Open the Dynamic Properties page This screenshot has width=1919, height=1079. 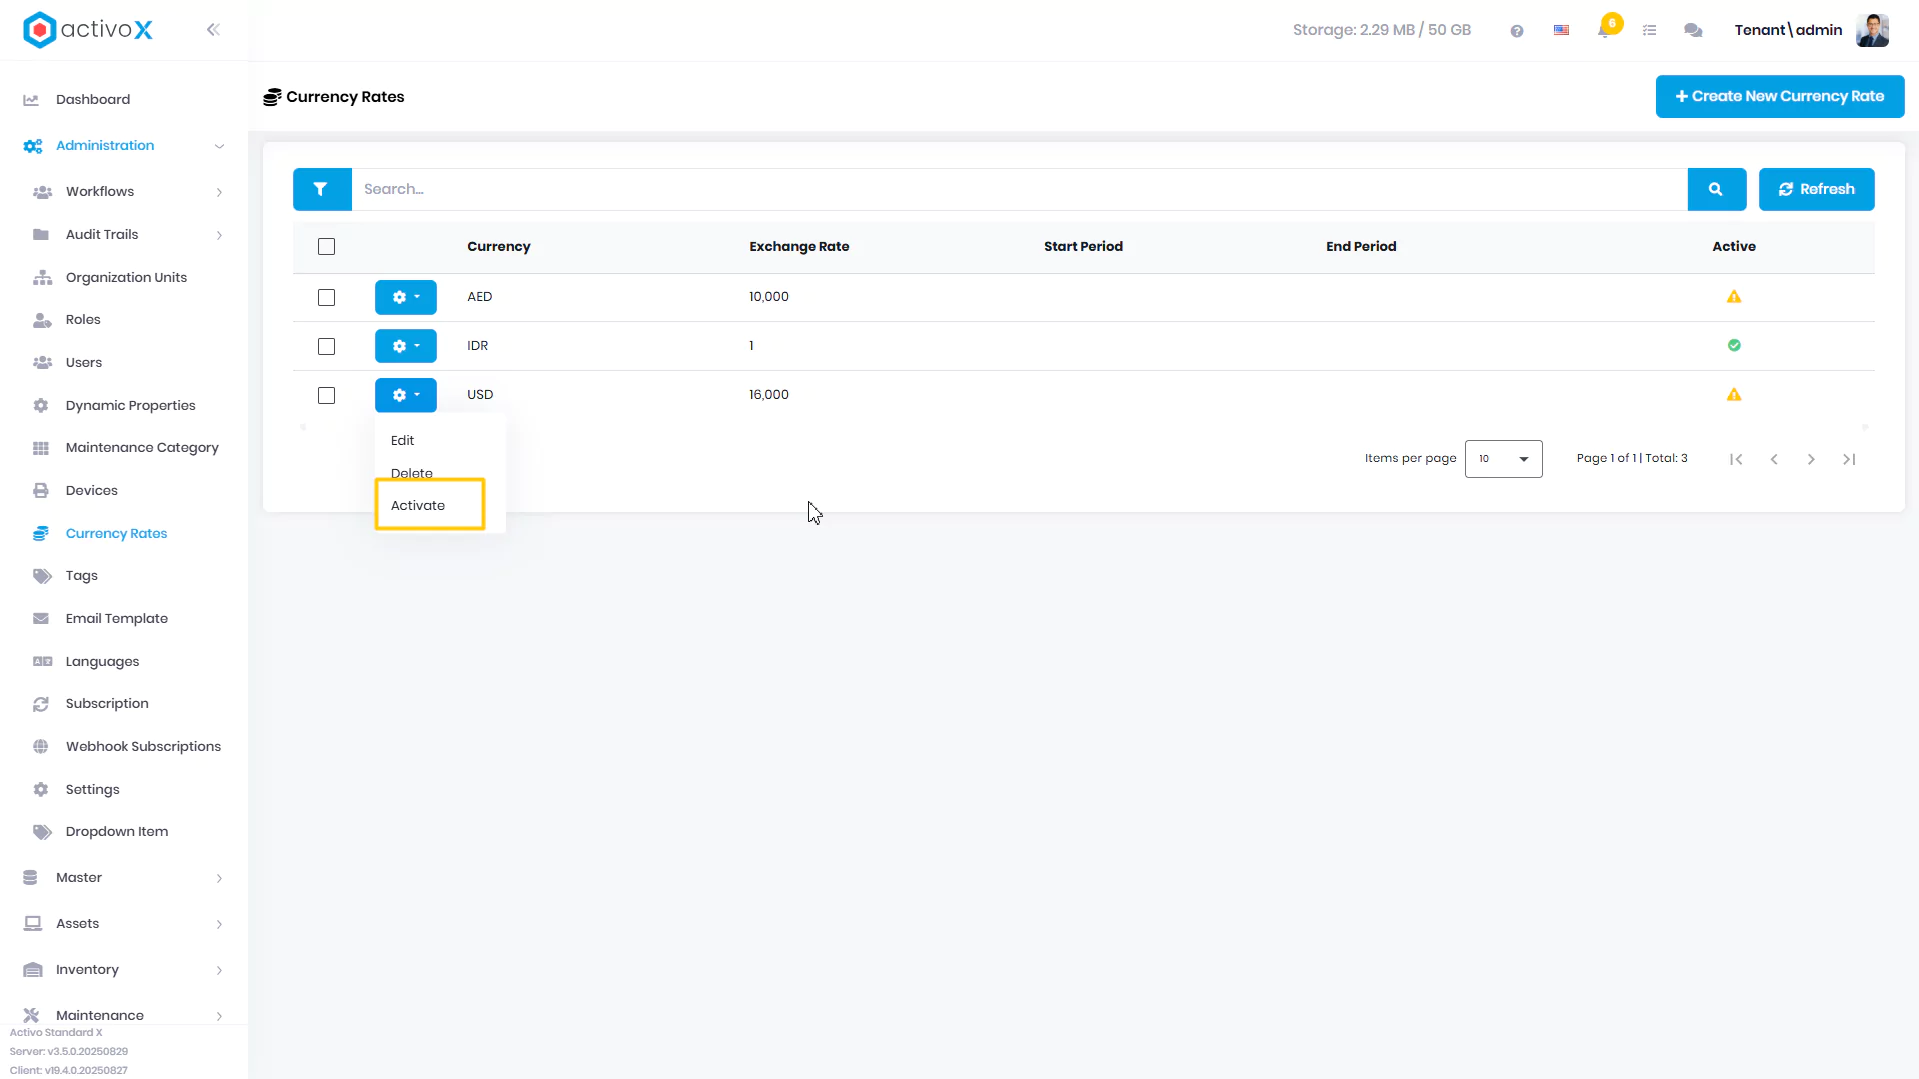point(130,406)
